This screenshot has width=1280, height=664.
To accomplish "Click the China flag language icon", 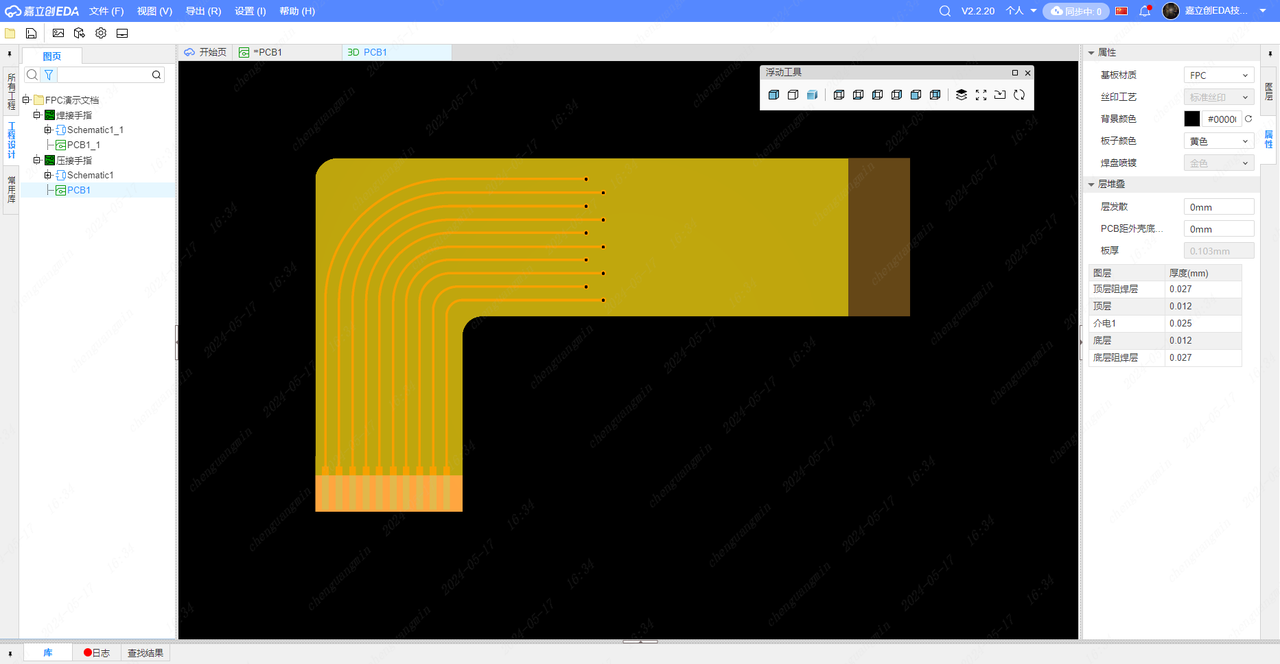I will pyautogui.click(x=1121, y=11).
